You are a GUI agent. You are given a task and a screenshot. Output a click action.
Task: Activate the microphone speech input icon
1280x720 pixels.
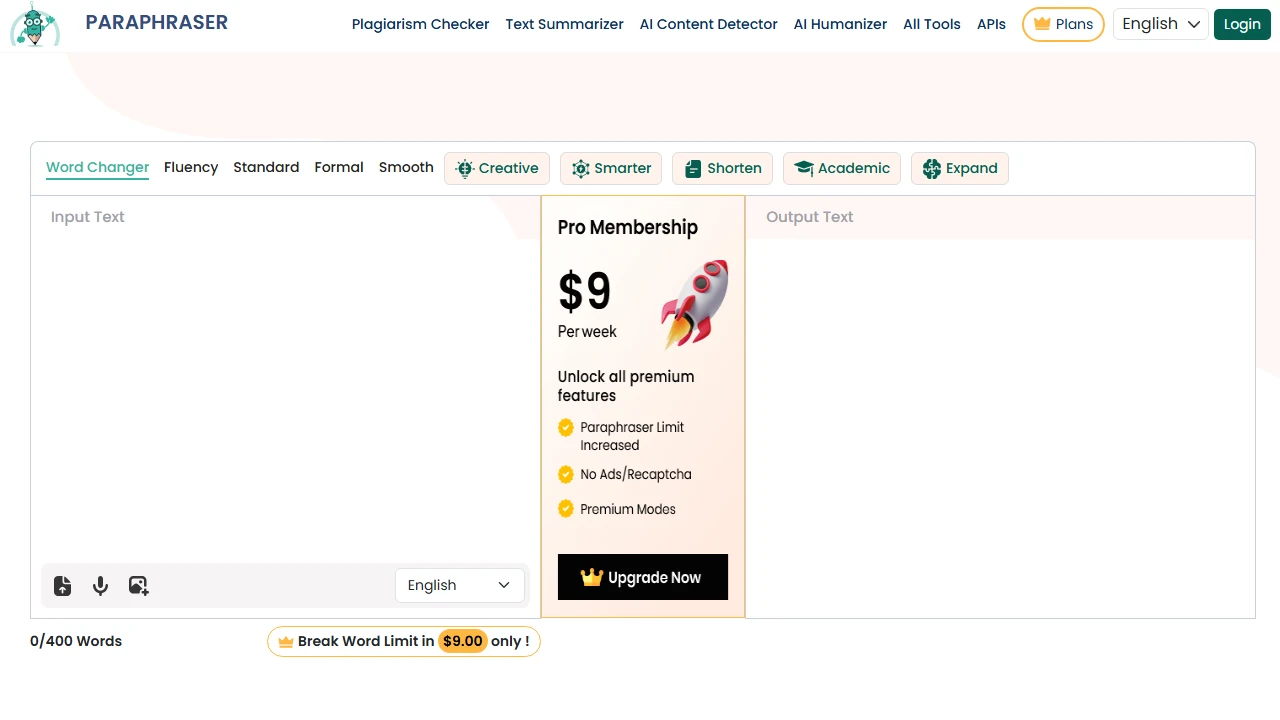click(x=100, y=586)
